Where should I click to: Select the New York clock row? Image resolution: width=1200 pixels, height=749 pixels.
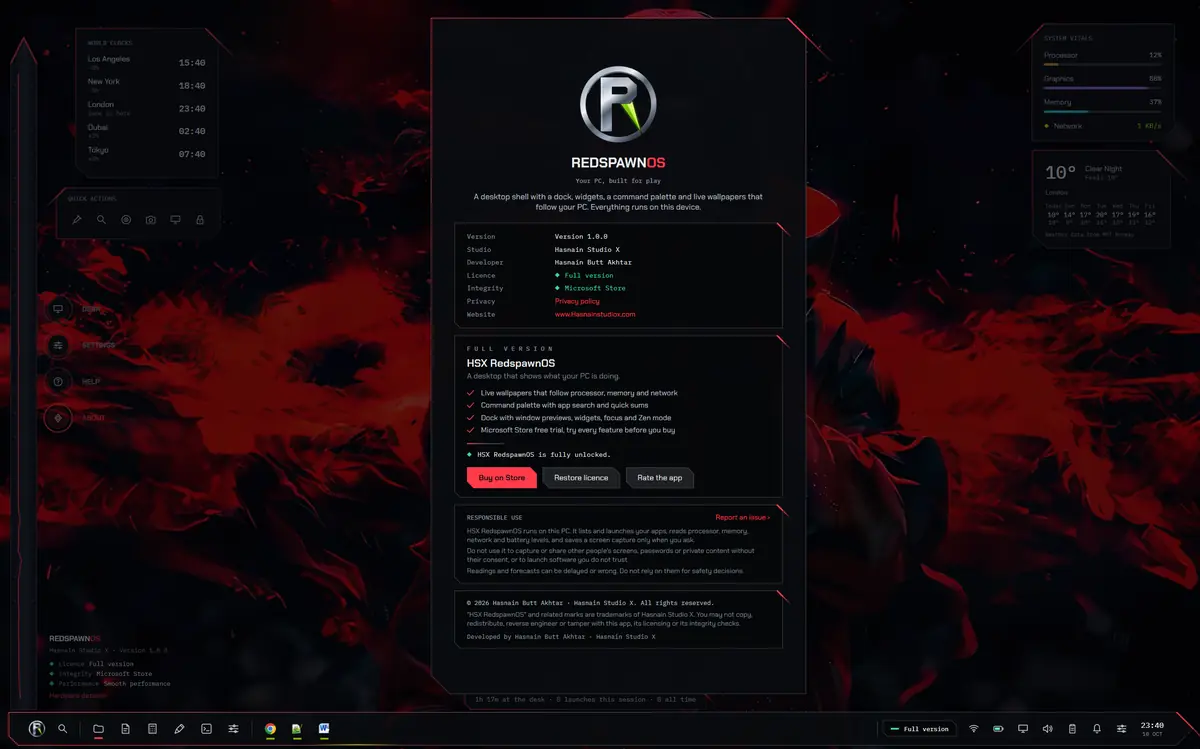pos(147,85)
